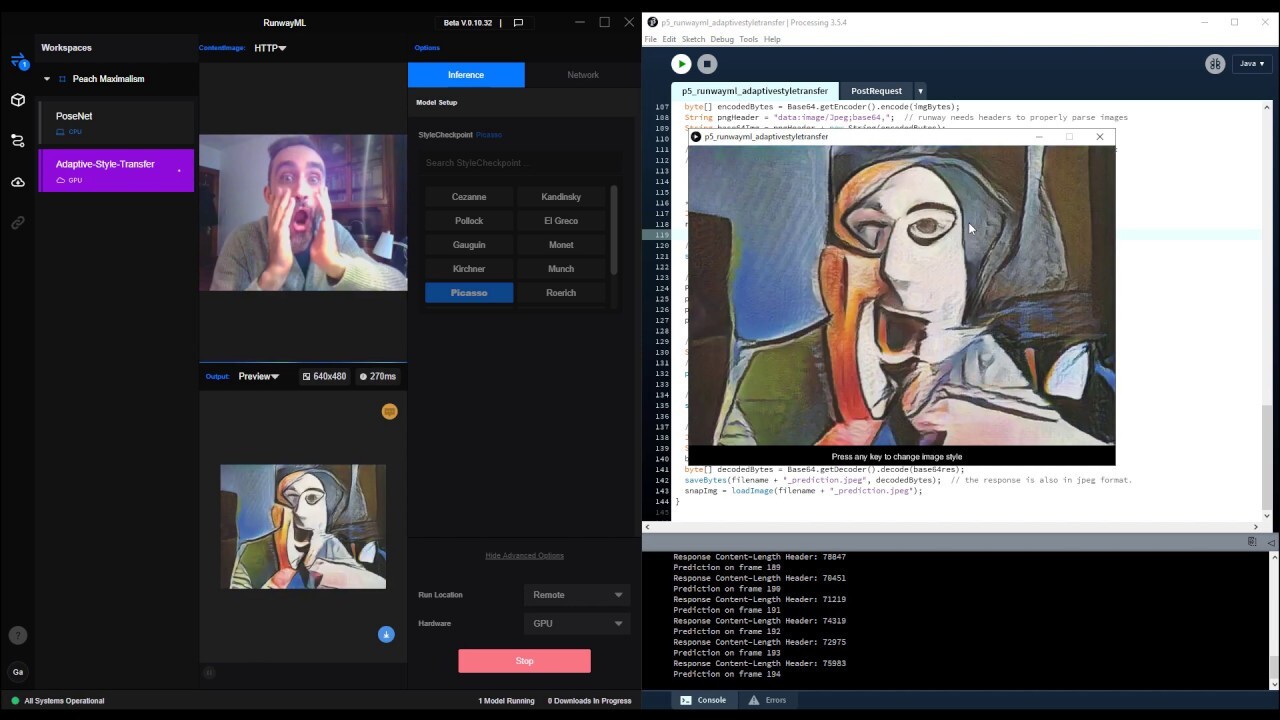The image size is (1280, 720).
Task: Click the orange comment icon above the output preview
Action: point(390,411)
